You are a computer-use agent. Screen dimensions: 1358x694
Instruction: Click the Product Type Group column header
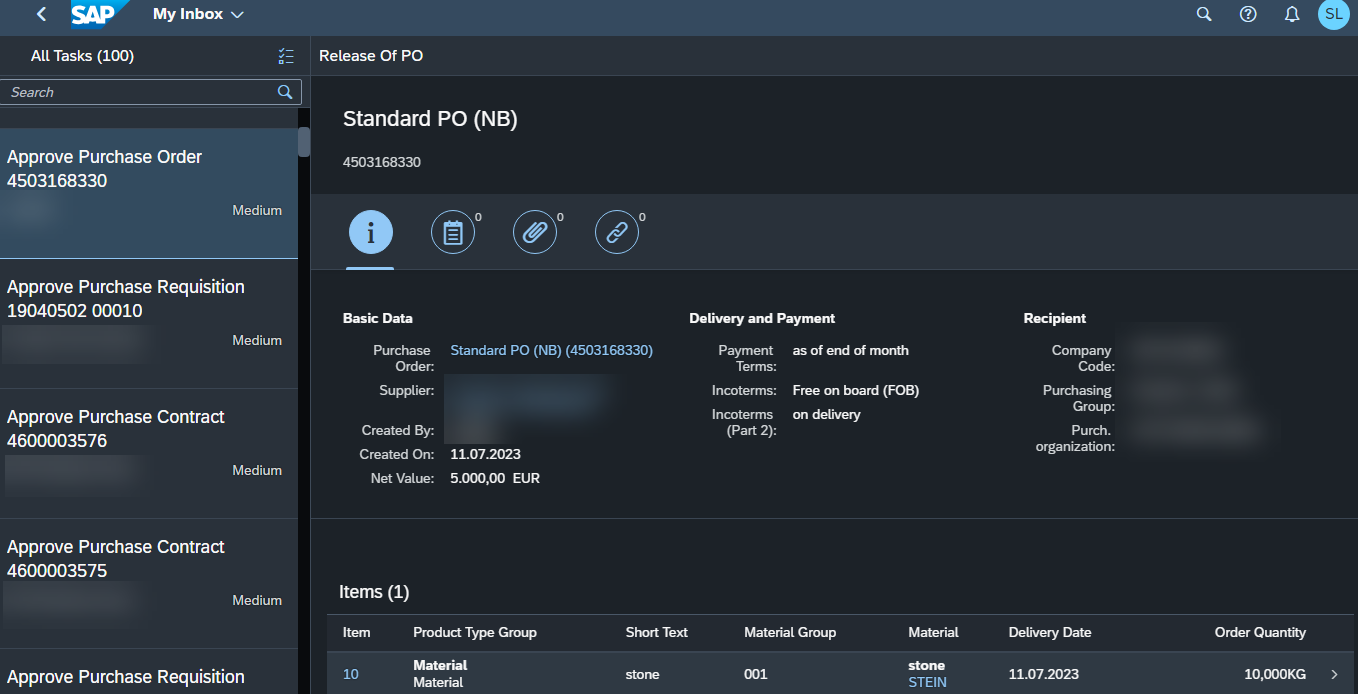(475, 632)
